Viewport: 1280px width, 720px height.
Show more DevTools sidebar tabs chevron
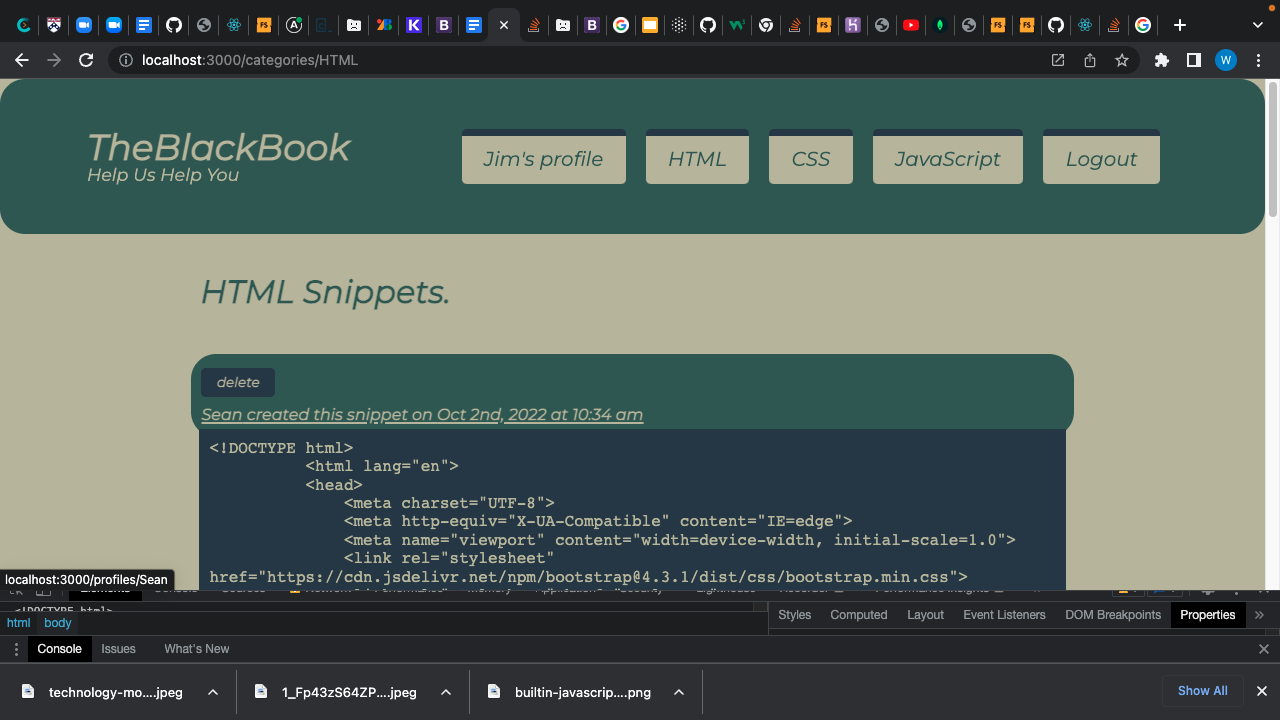[x=1259, y=615]
